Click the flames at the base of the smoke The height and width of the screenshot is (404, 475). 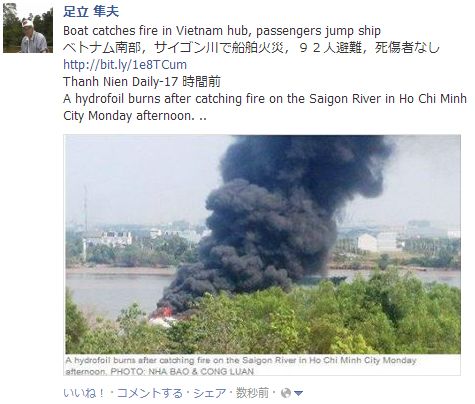pyautogui.click(x=163, y=312)
